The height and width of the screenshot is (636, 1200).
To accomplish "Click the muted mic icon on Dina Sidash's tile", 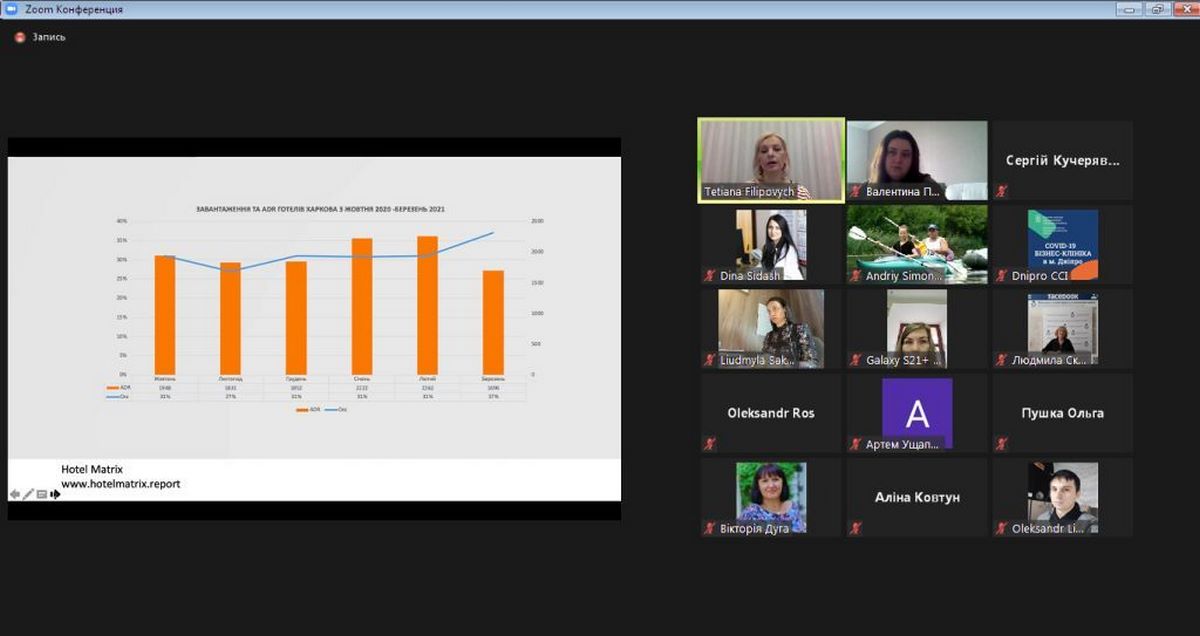I will pos(710,276).
